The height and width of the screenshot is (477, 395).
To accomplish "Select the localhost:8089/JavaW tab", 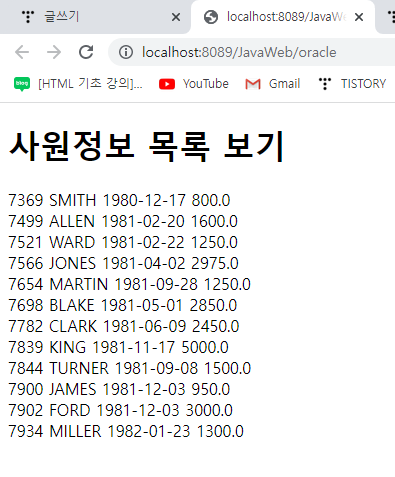I will point(283,17).
